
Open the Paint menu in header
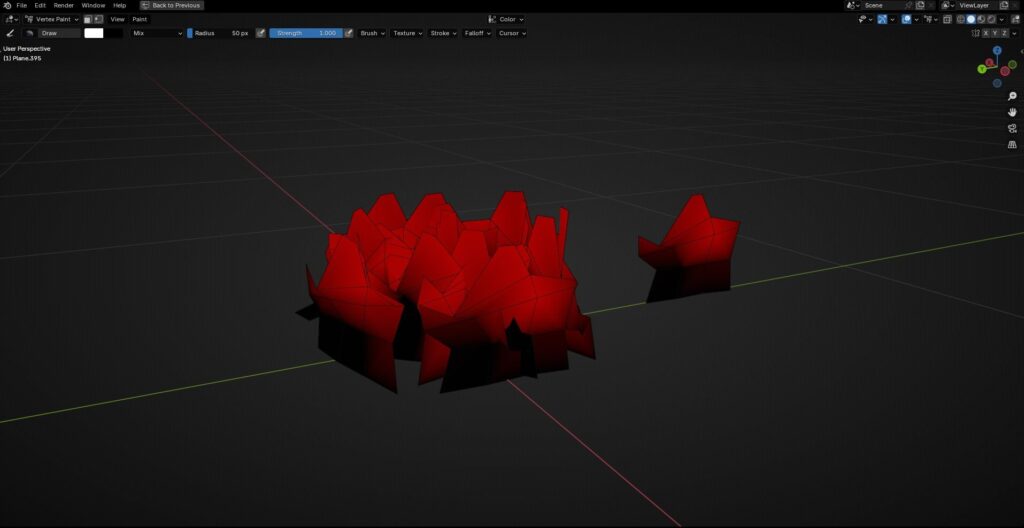click(x=140, y=20)
